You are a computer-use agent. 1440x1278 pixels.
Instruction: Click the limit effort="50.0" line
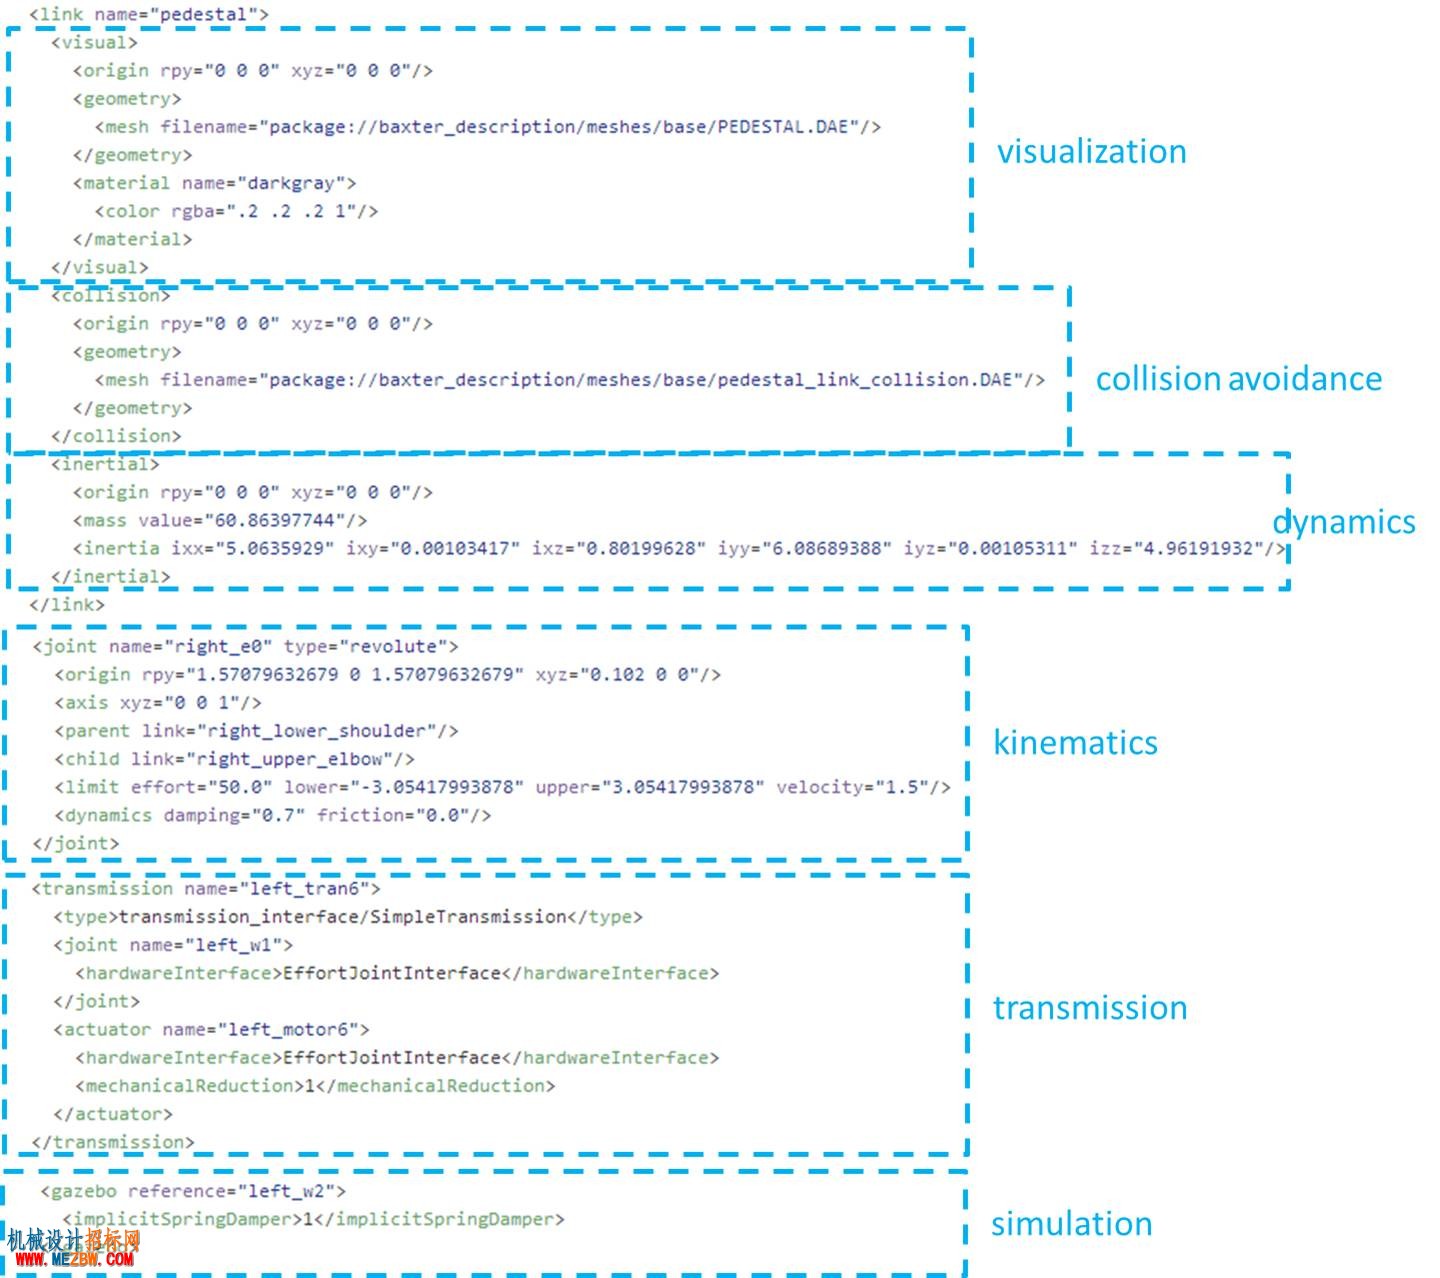pyautogui.click(x=503, y=787)
